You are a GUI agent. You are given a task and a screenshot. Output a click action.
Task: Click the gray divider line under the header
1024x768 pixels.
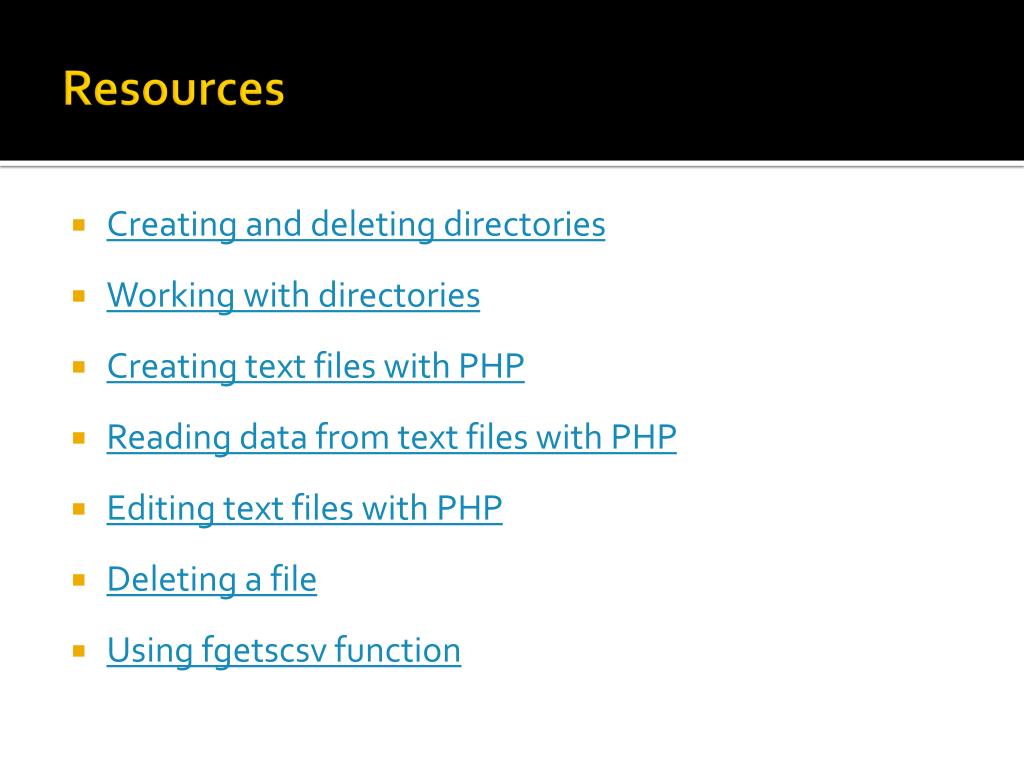[512, 165]
